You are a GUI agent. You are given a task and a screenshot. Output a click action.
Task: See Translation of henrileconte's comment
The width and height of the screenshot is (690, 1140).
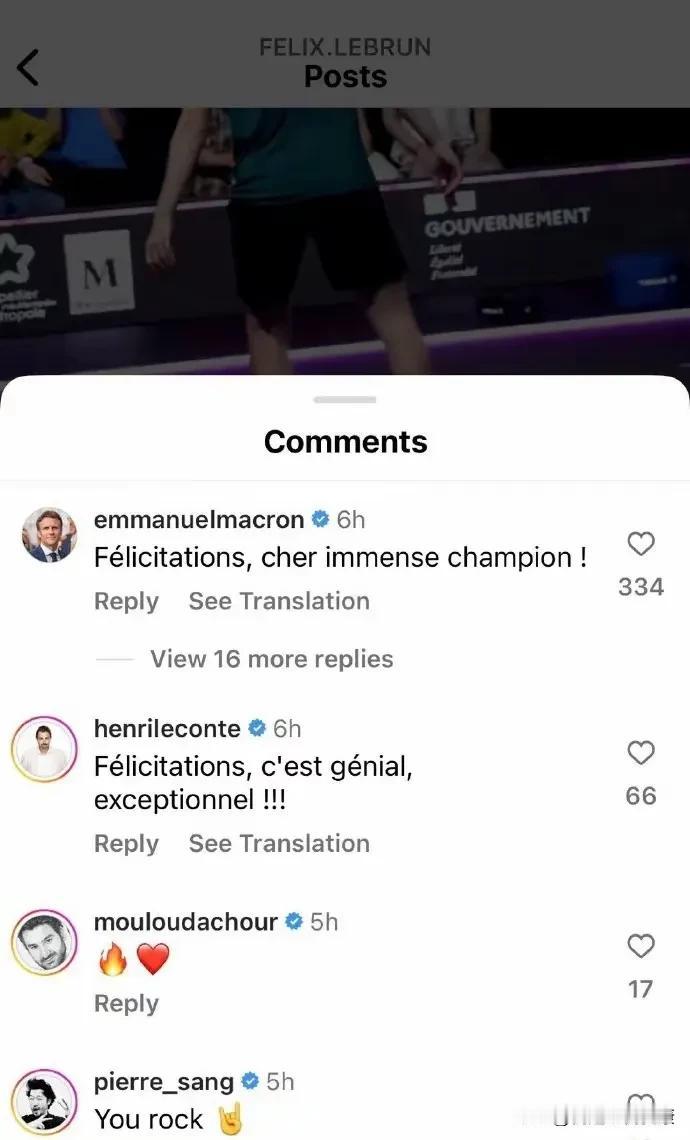pyautogui.click(x=279, y=843)
